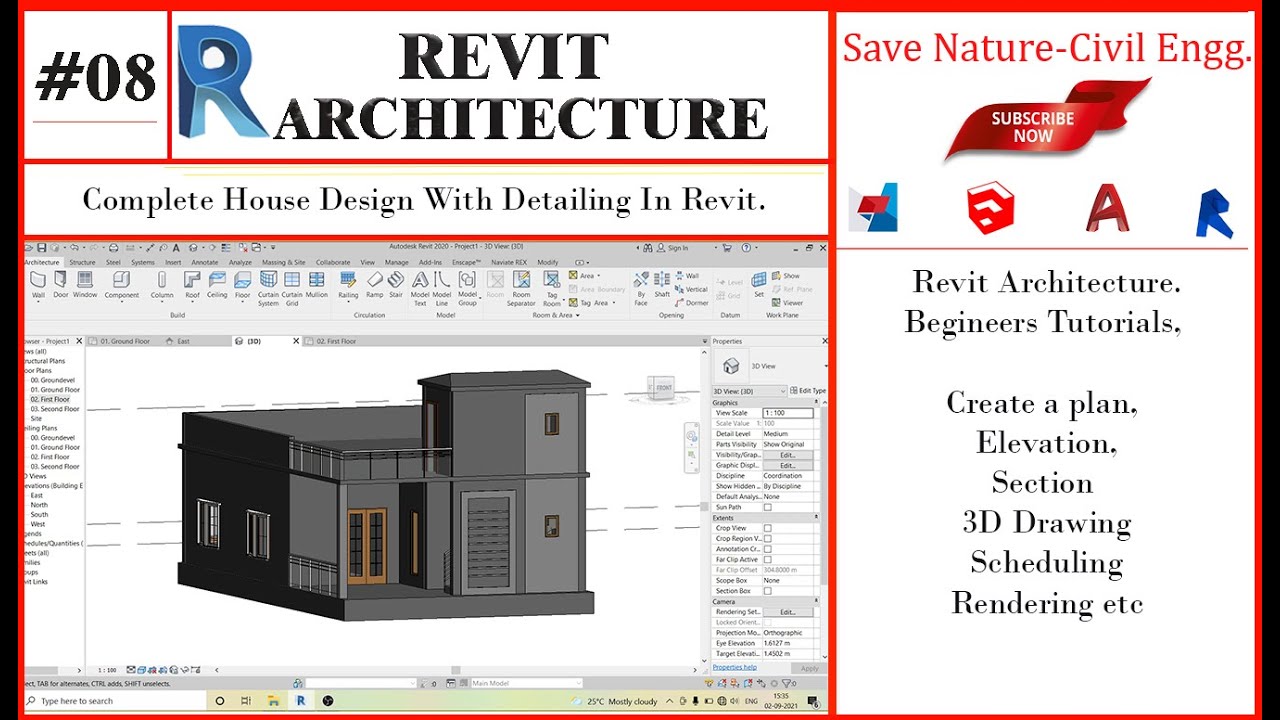Click Sign In in title bar
Screen dimensions: 1280x720
tap(673, 248)
